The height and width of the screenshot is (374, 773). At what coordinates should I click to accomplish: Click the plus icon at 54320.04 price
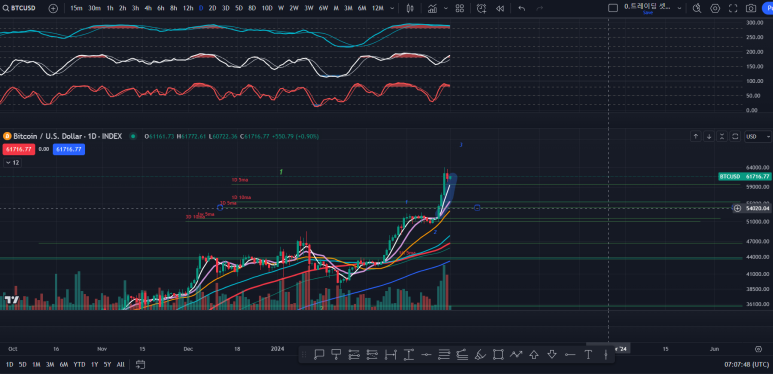coord(738,208)
